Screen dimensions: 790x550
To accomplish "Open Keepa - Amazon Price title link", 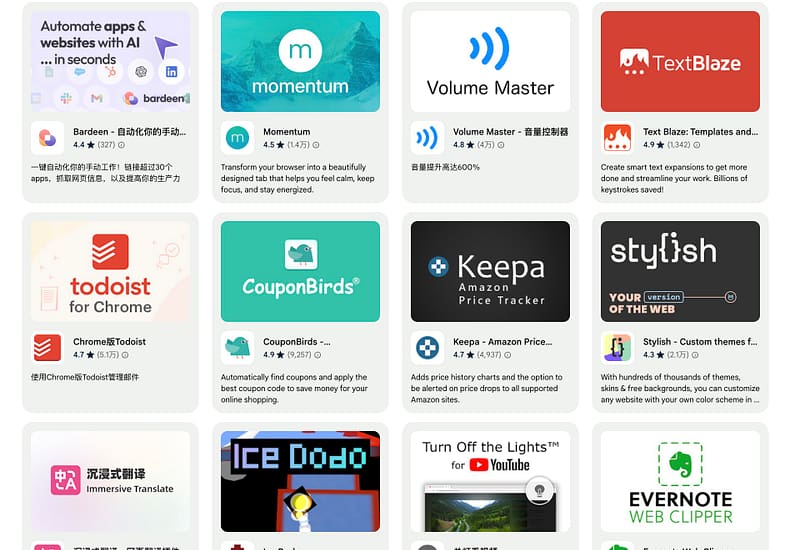I will pos(502,342).
